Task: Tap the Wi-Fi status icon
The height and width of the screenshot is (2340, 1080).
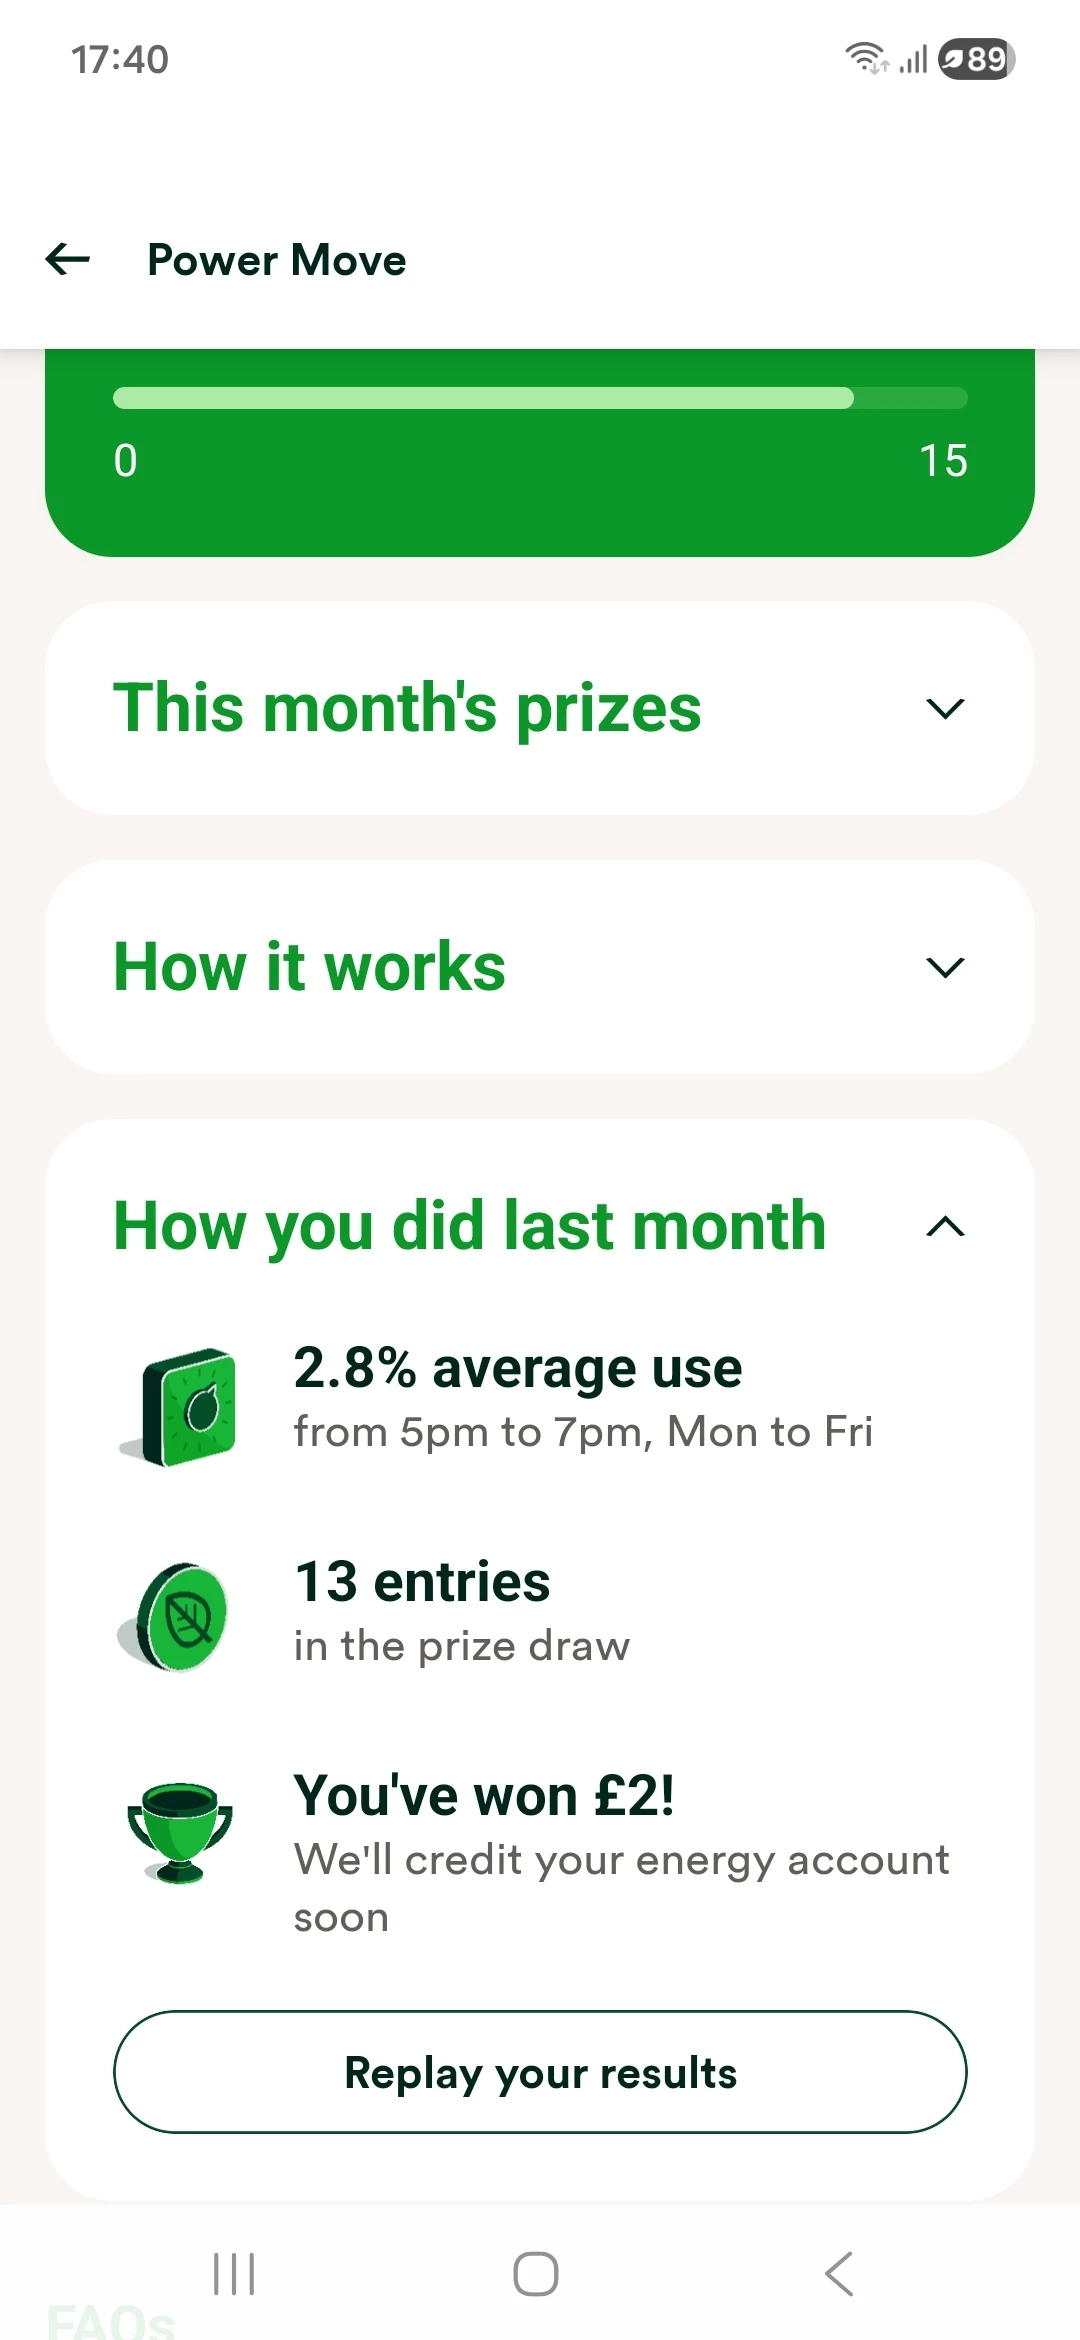Action: coord(866,58)
